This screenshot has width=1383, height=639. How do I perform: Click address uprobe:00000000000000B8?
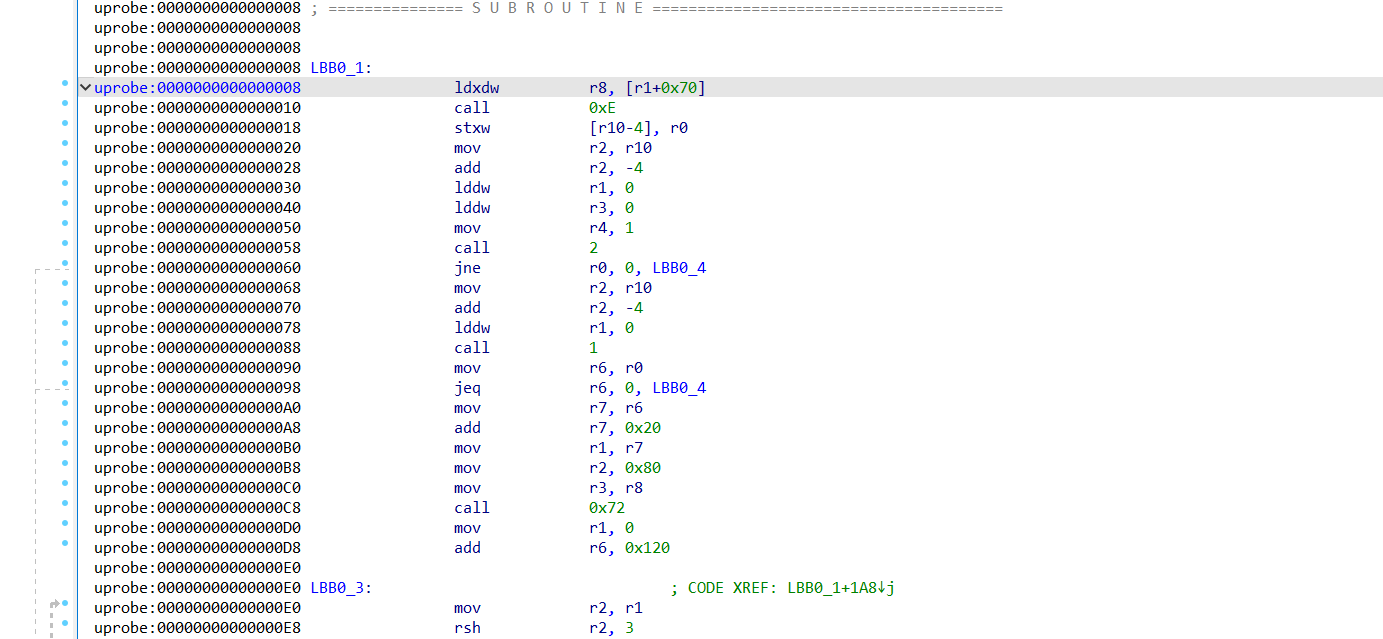click(197, 468)
